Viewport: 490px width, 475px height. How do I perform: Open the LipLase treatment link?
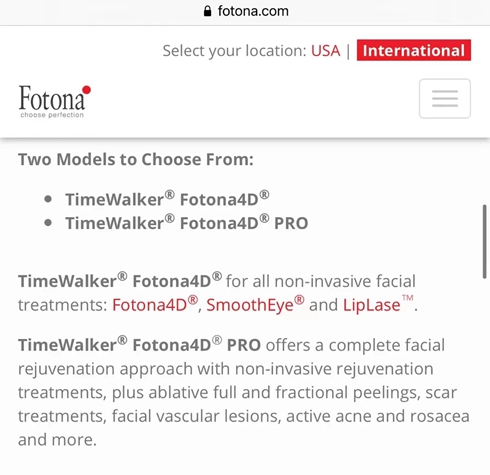[x=378, y=304]
